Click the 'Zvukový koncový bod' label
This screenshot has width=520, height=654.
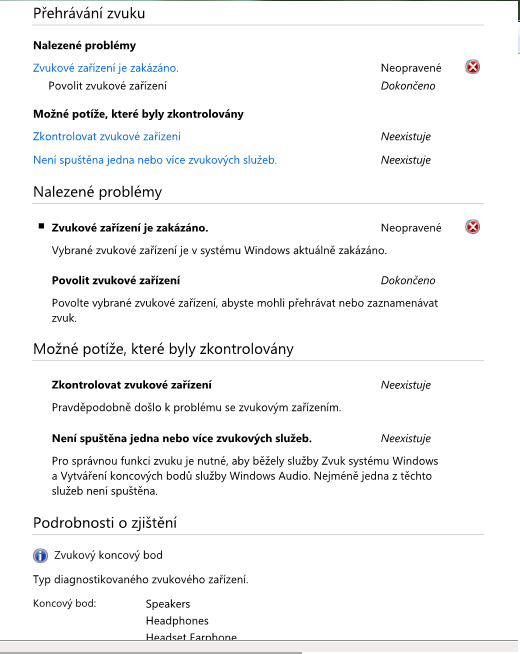[108, 555]
